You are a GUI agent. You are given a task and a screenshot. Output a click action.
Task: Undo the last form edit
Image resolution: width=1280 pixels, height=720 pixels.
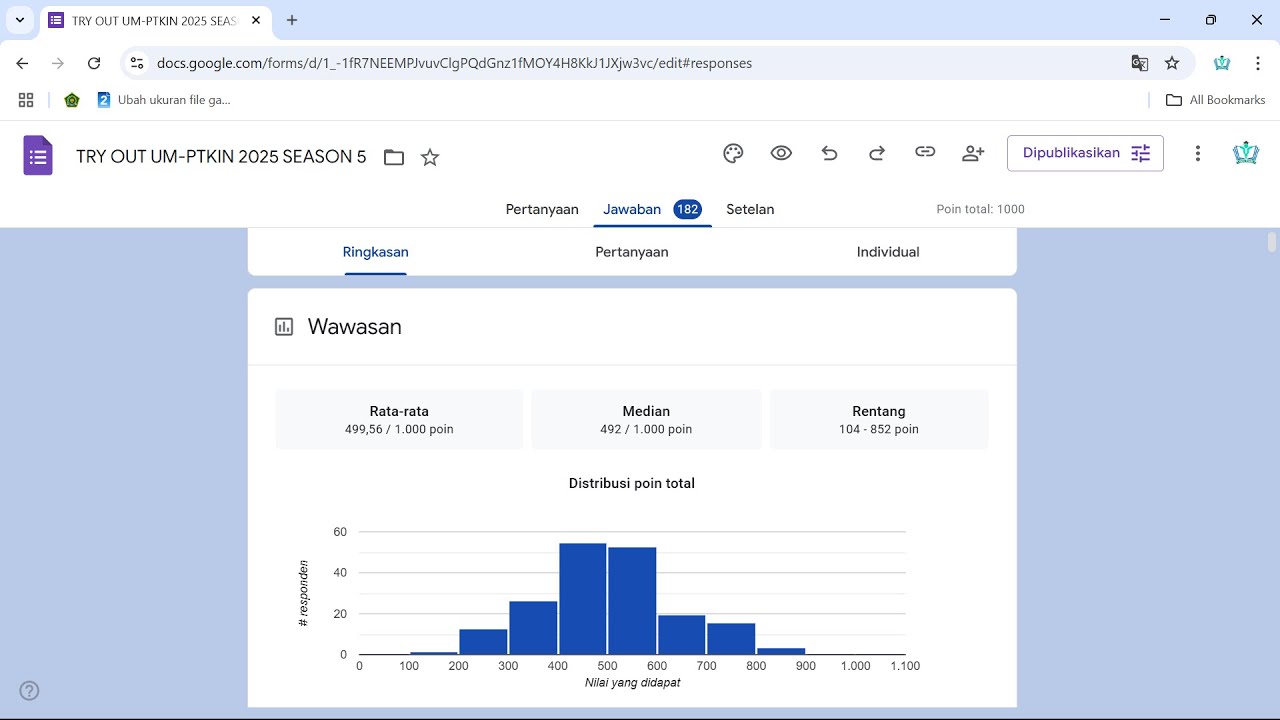tap(829, 153)
